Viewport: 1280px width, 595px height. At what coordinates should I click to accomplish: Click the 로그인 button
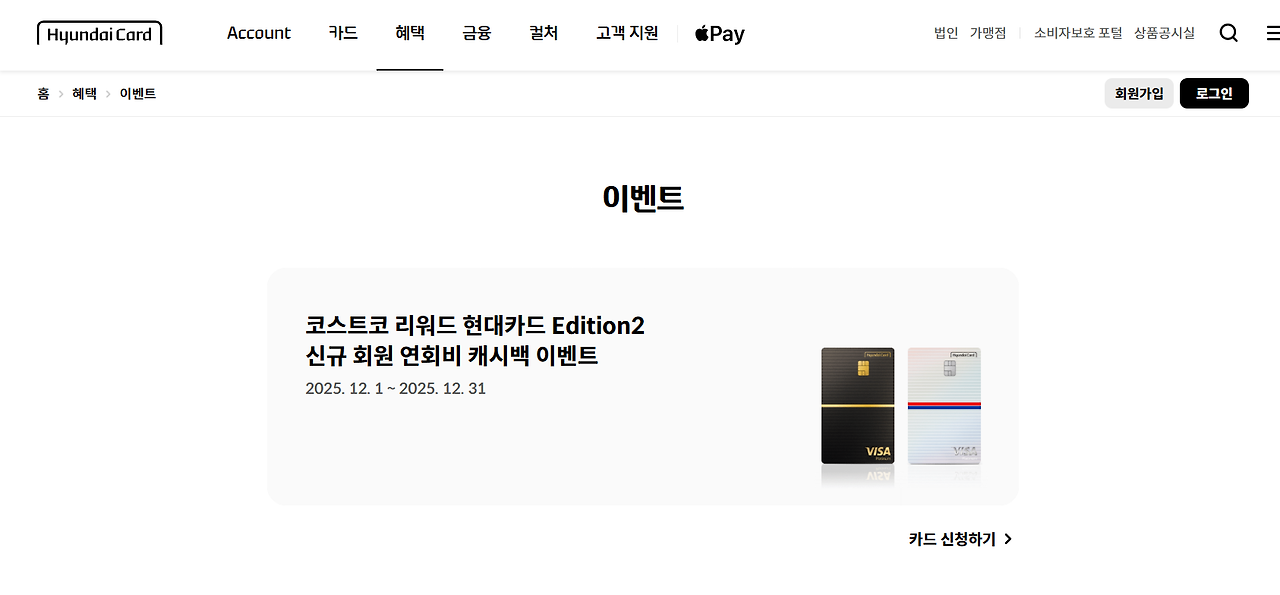coord(1214,93)
